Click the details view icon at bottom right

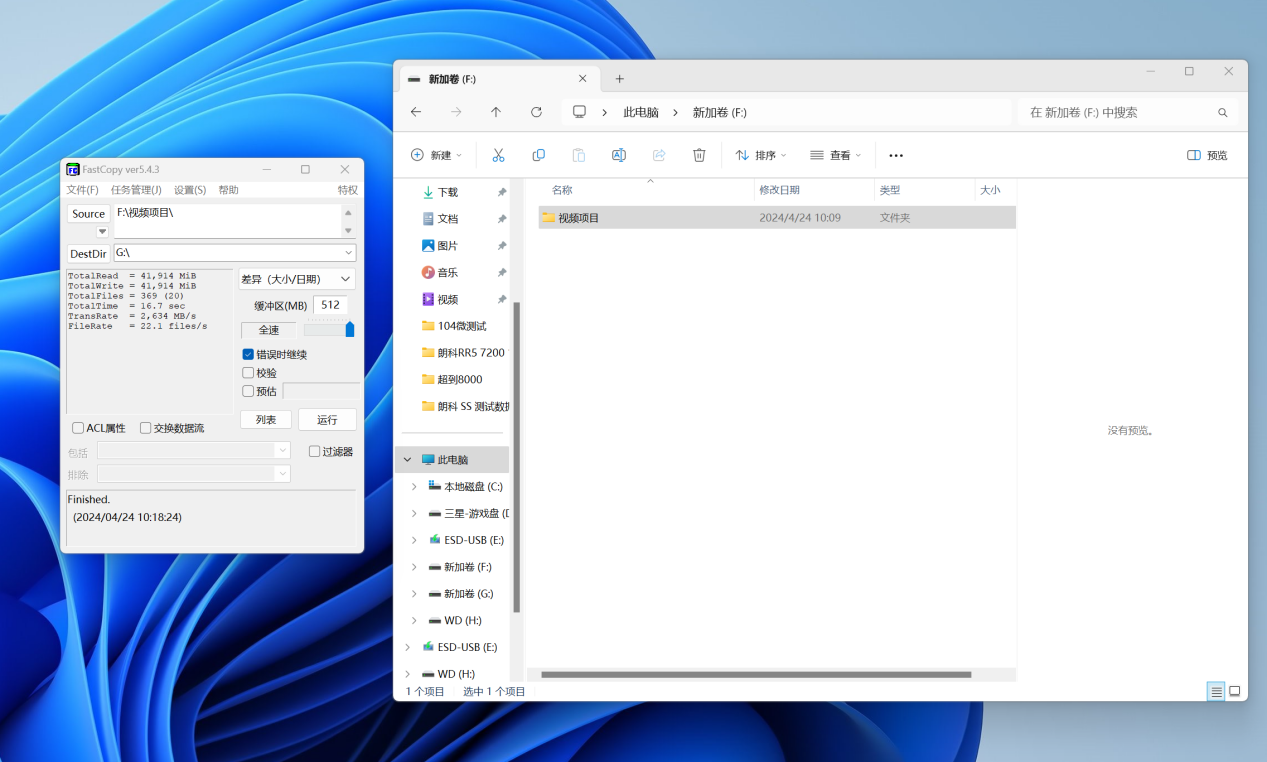[1216, 691]
